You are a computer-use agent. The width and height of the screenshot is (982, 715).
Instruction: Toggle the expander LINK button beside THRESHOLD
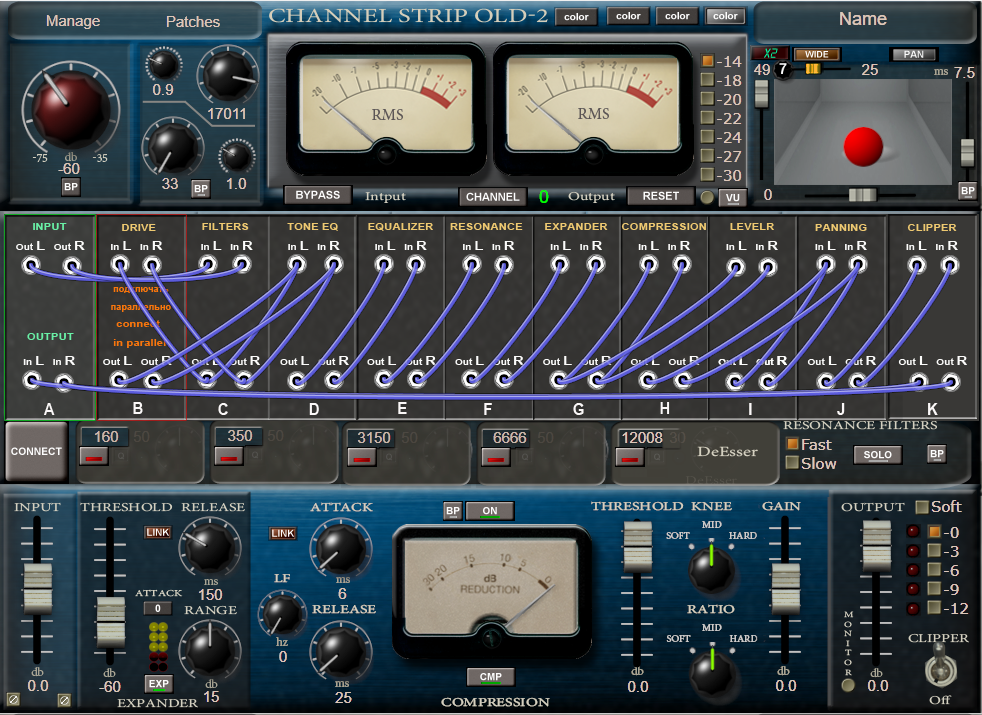click(158, 532)
